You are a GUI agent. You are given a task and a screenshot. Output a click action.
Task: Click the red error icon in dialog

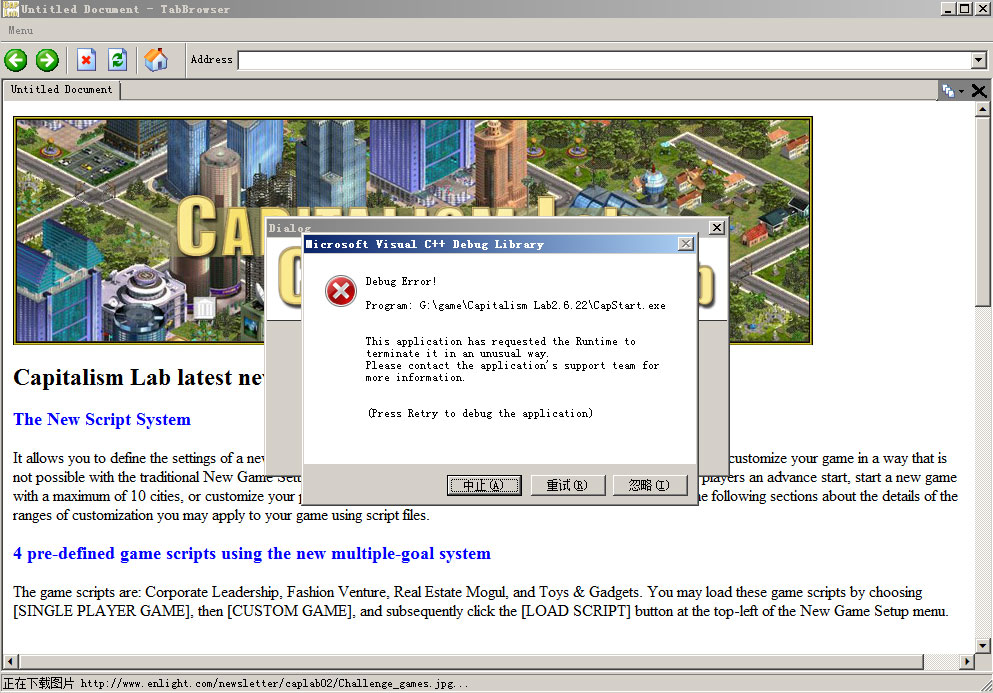pos(341,291)
